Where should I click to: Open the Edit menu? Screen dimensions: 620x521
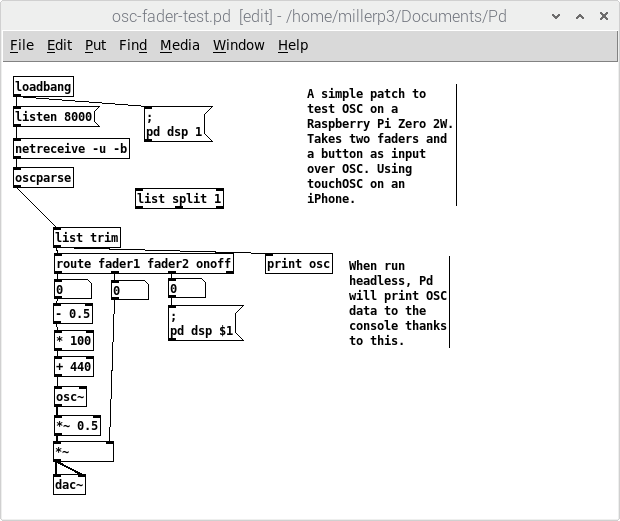(x=59, y=45)
